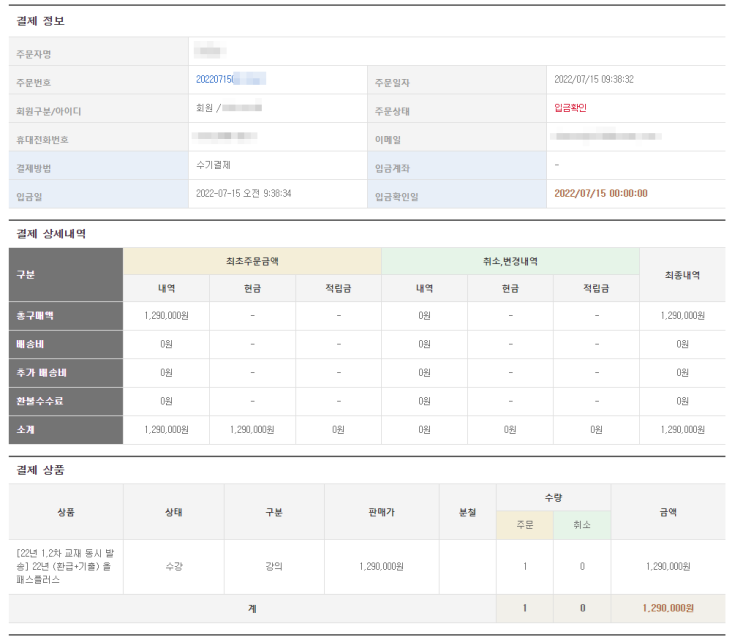Click the 상태 column header
The height and width of the screenshot is (640, 743).
click(x=174, y=512)
